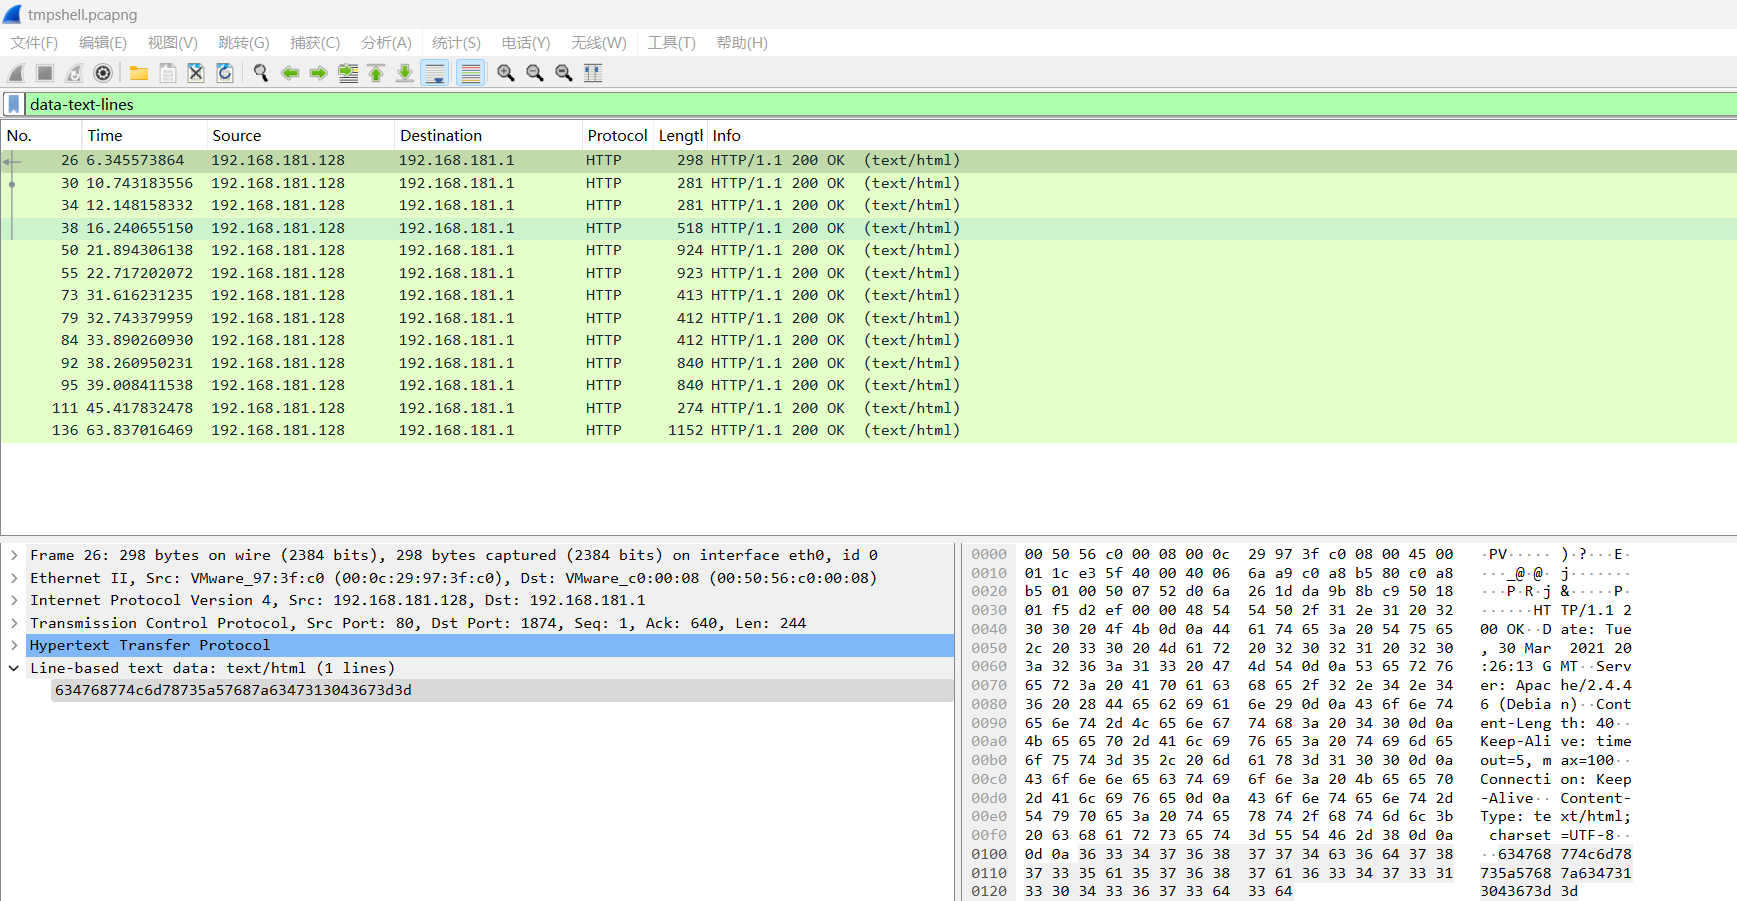
Task: Open the 工具(T) menu
Action: (x=671, y=43)
